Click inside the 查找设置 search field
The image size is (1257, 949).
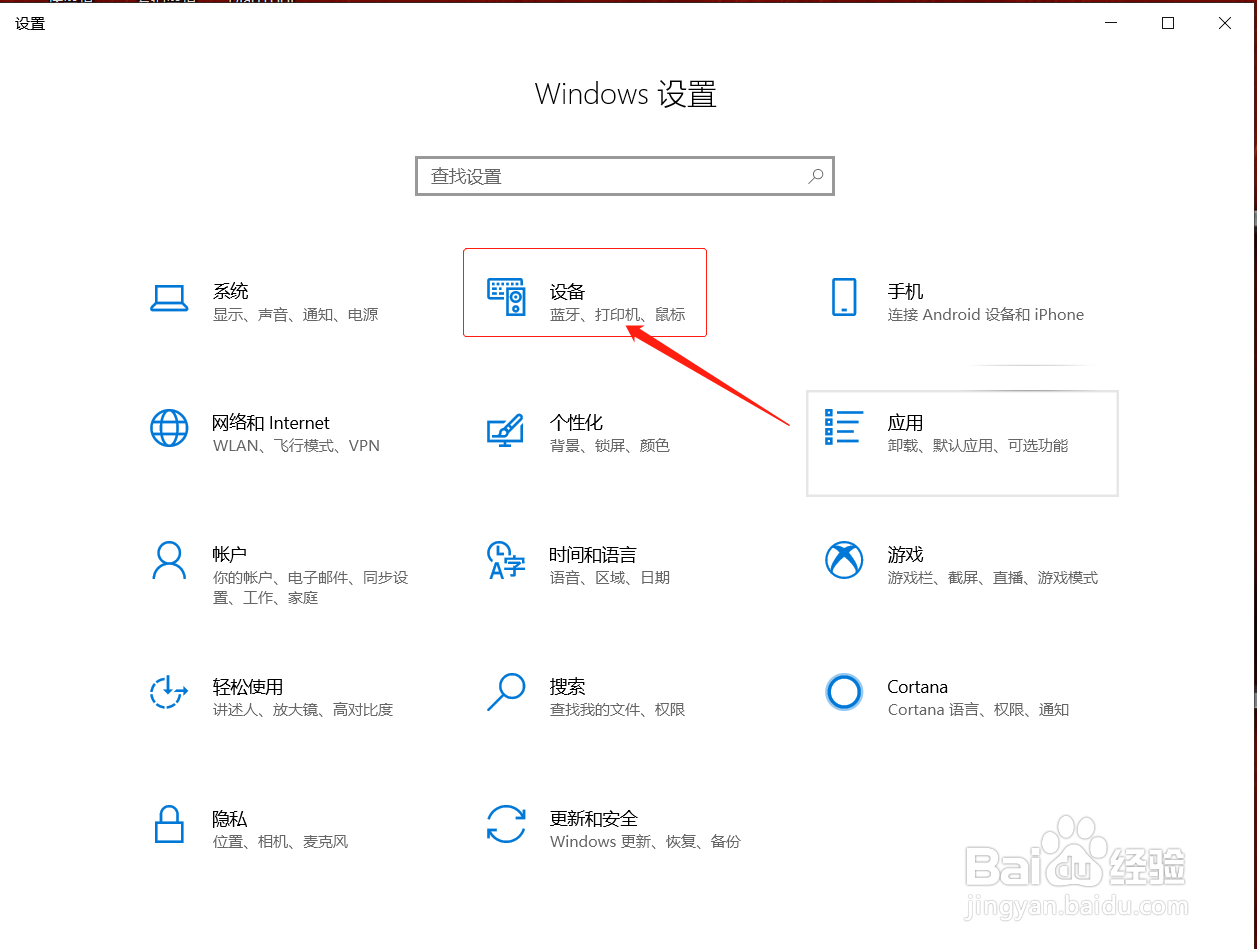600,175
